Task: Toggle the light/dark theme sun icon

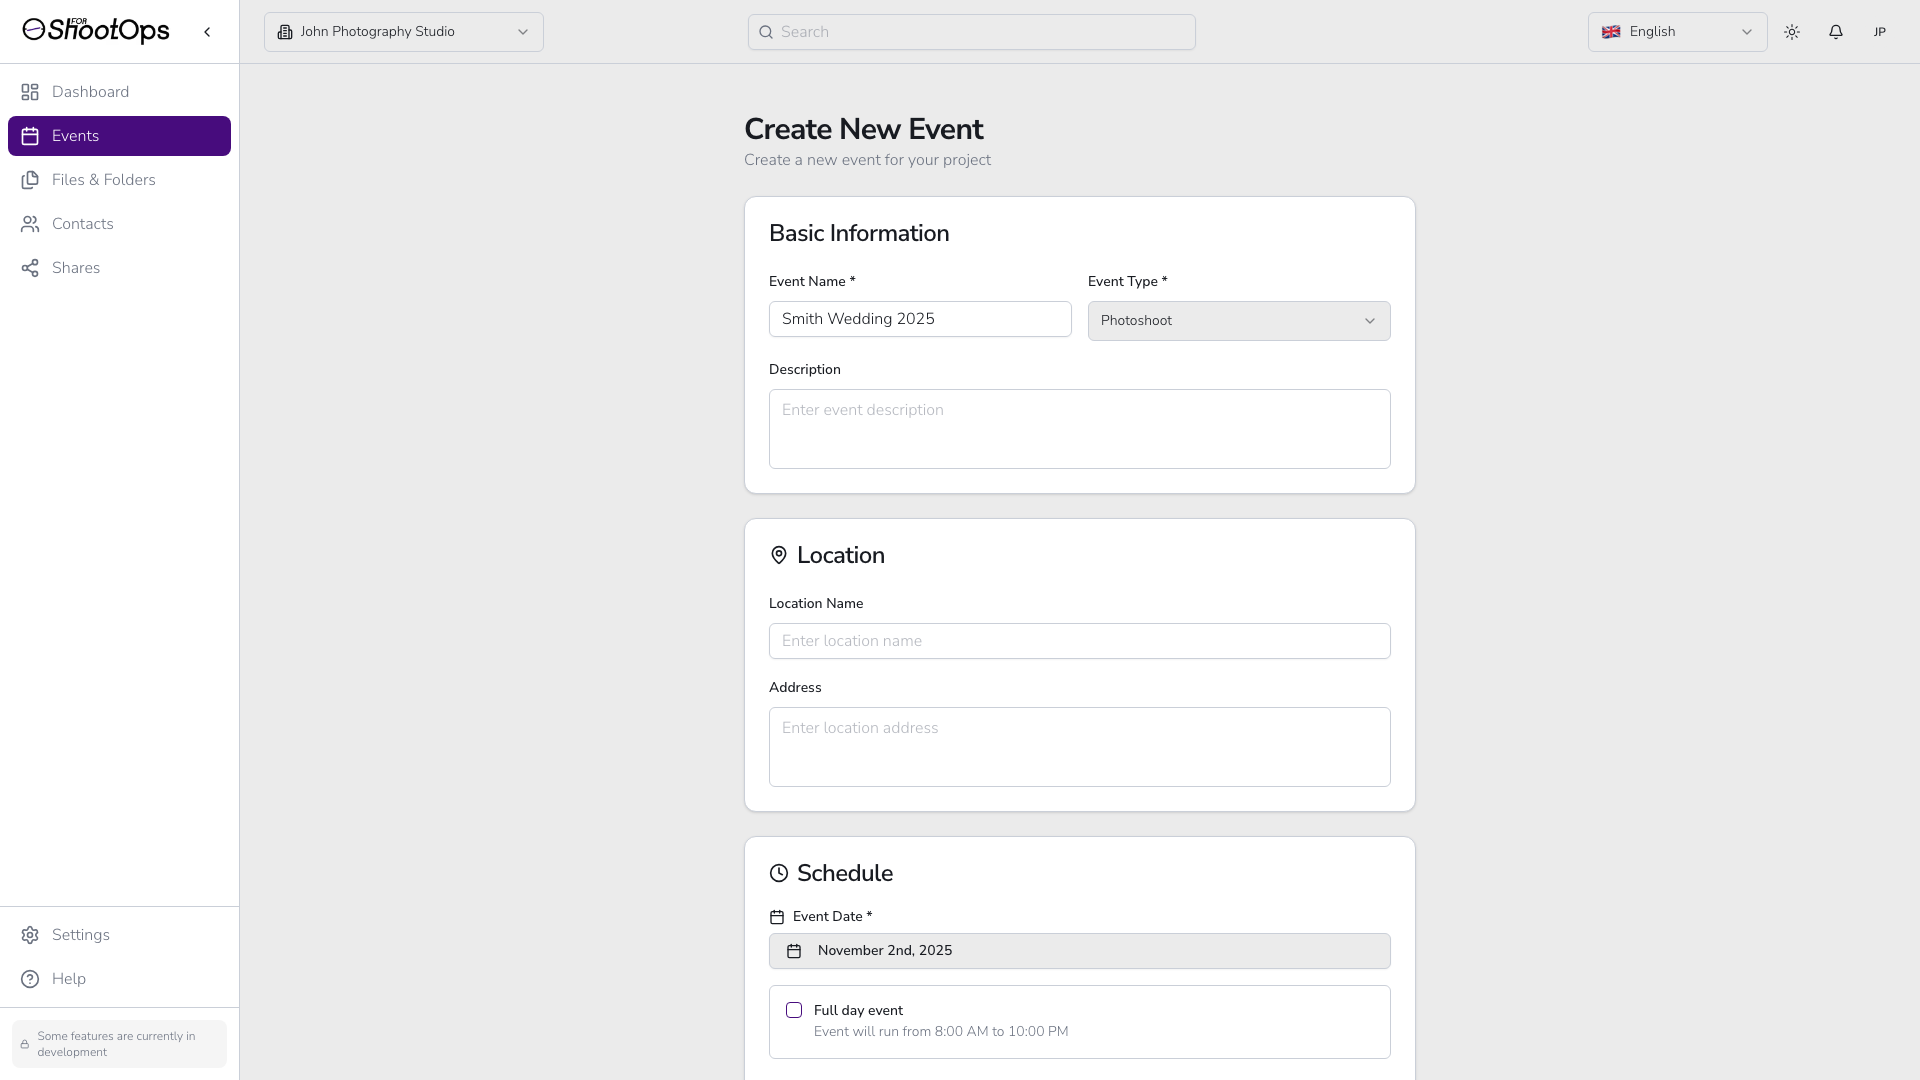Action: click(1792, 32)
